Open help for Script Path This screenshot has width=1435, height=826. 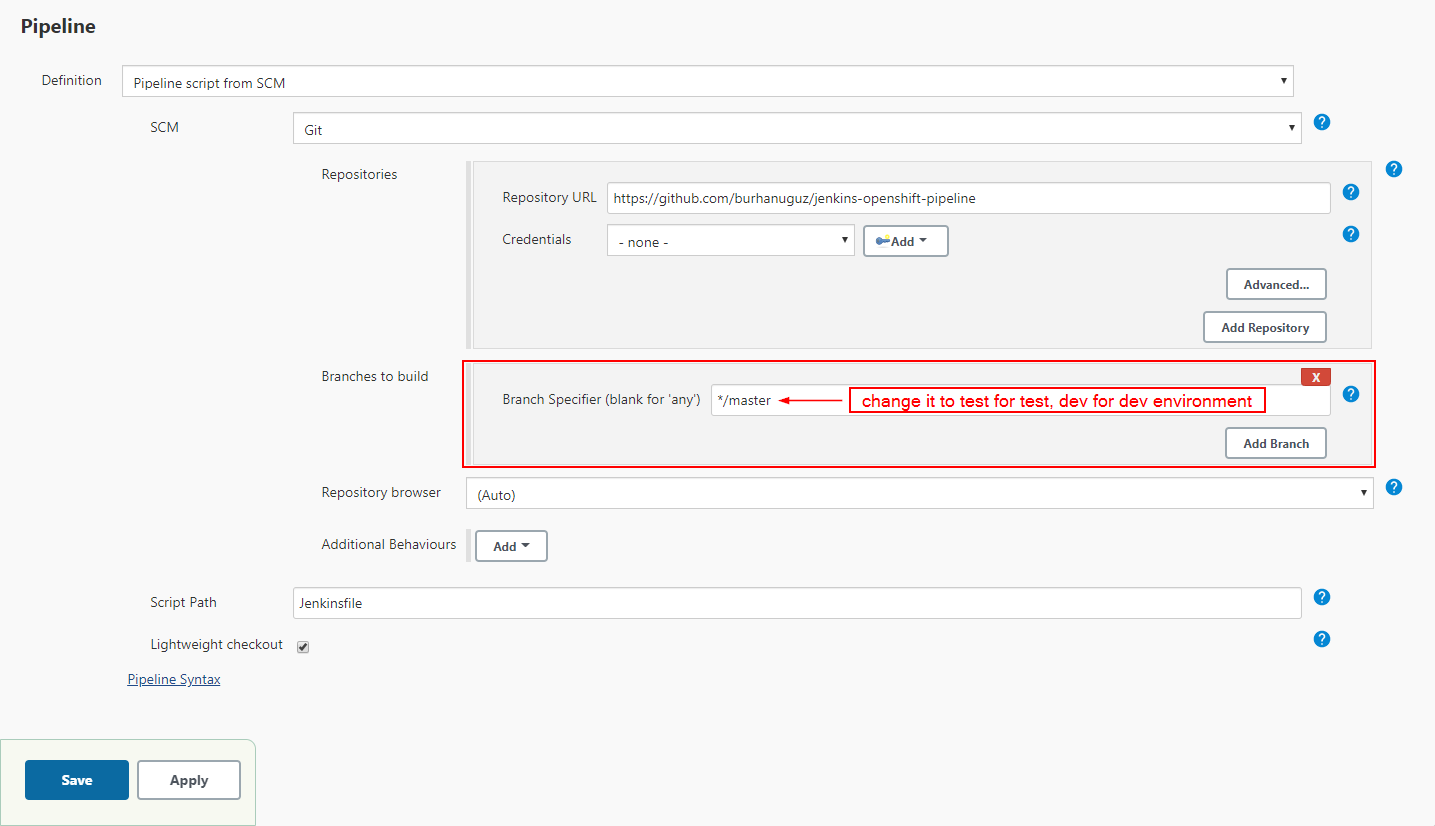coord(1322,597)
